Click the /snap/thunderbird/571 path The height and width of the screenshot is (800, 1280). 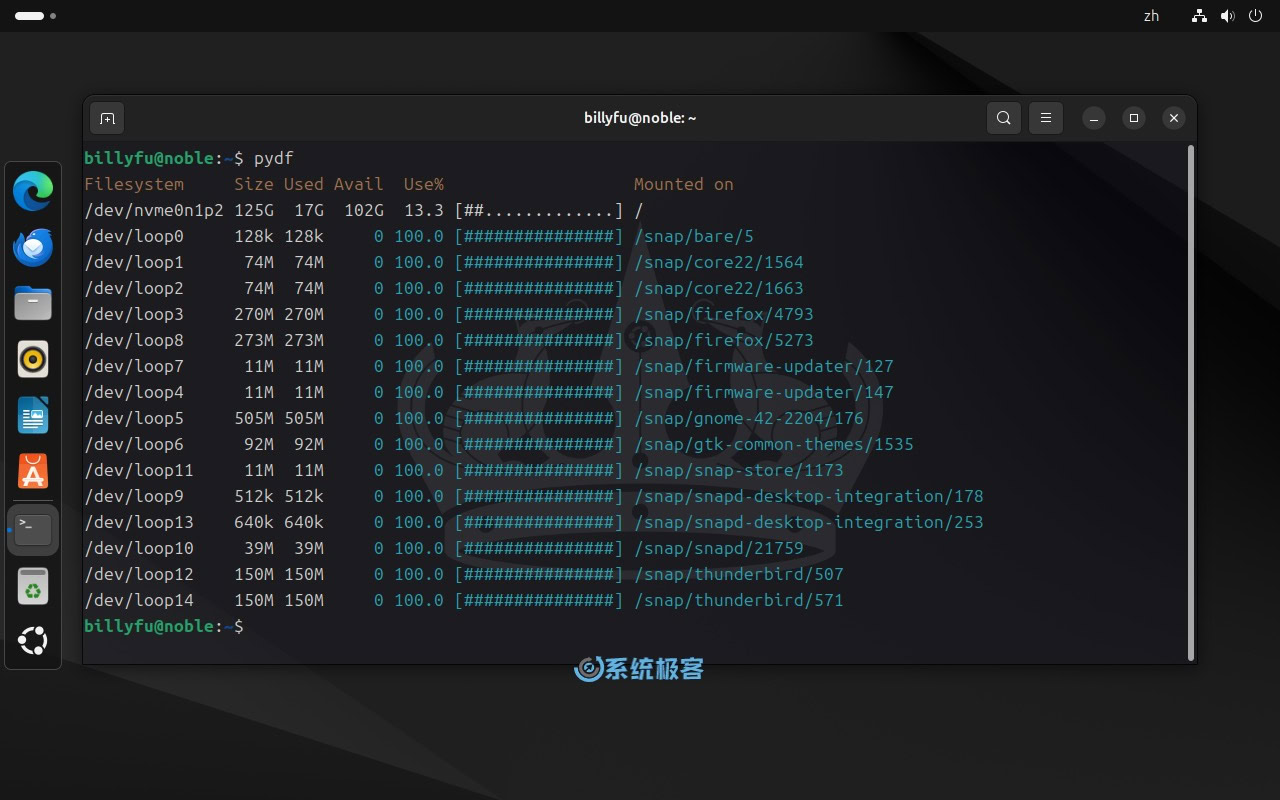[739, 600]
